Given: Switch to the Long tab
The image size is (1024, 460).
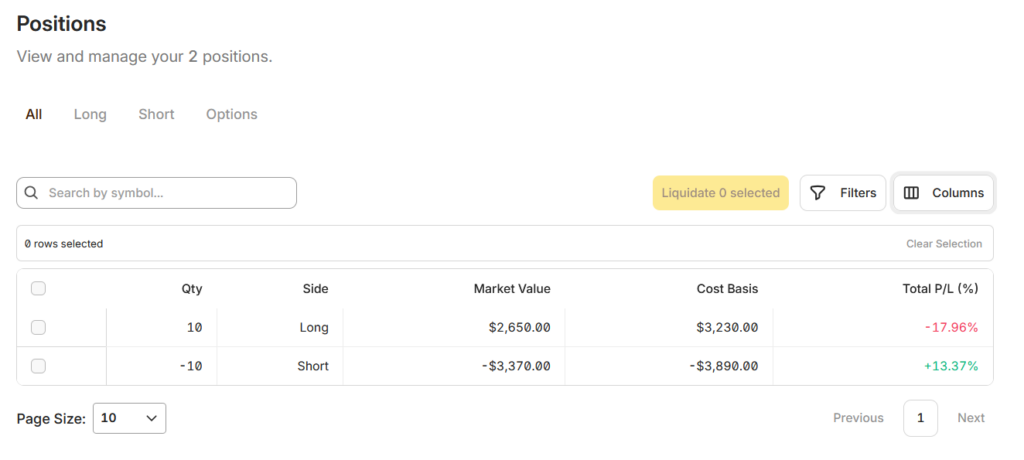Looking at the screenshot, I should coord(90,114).
